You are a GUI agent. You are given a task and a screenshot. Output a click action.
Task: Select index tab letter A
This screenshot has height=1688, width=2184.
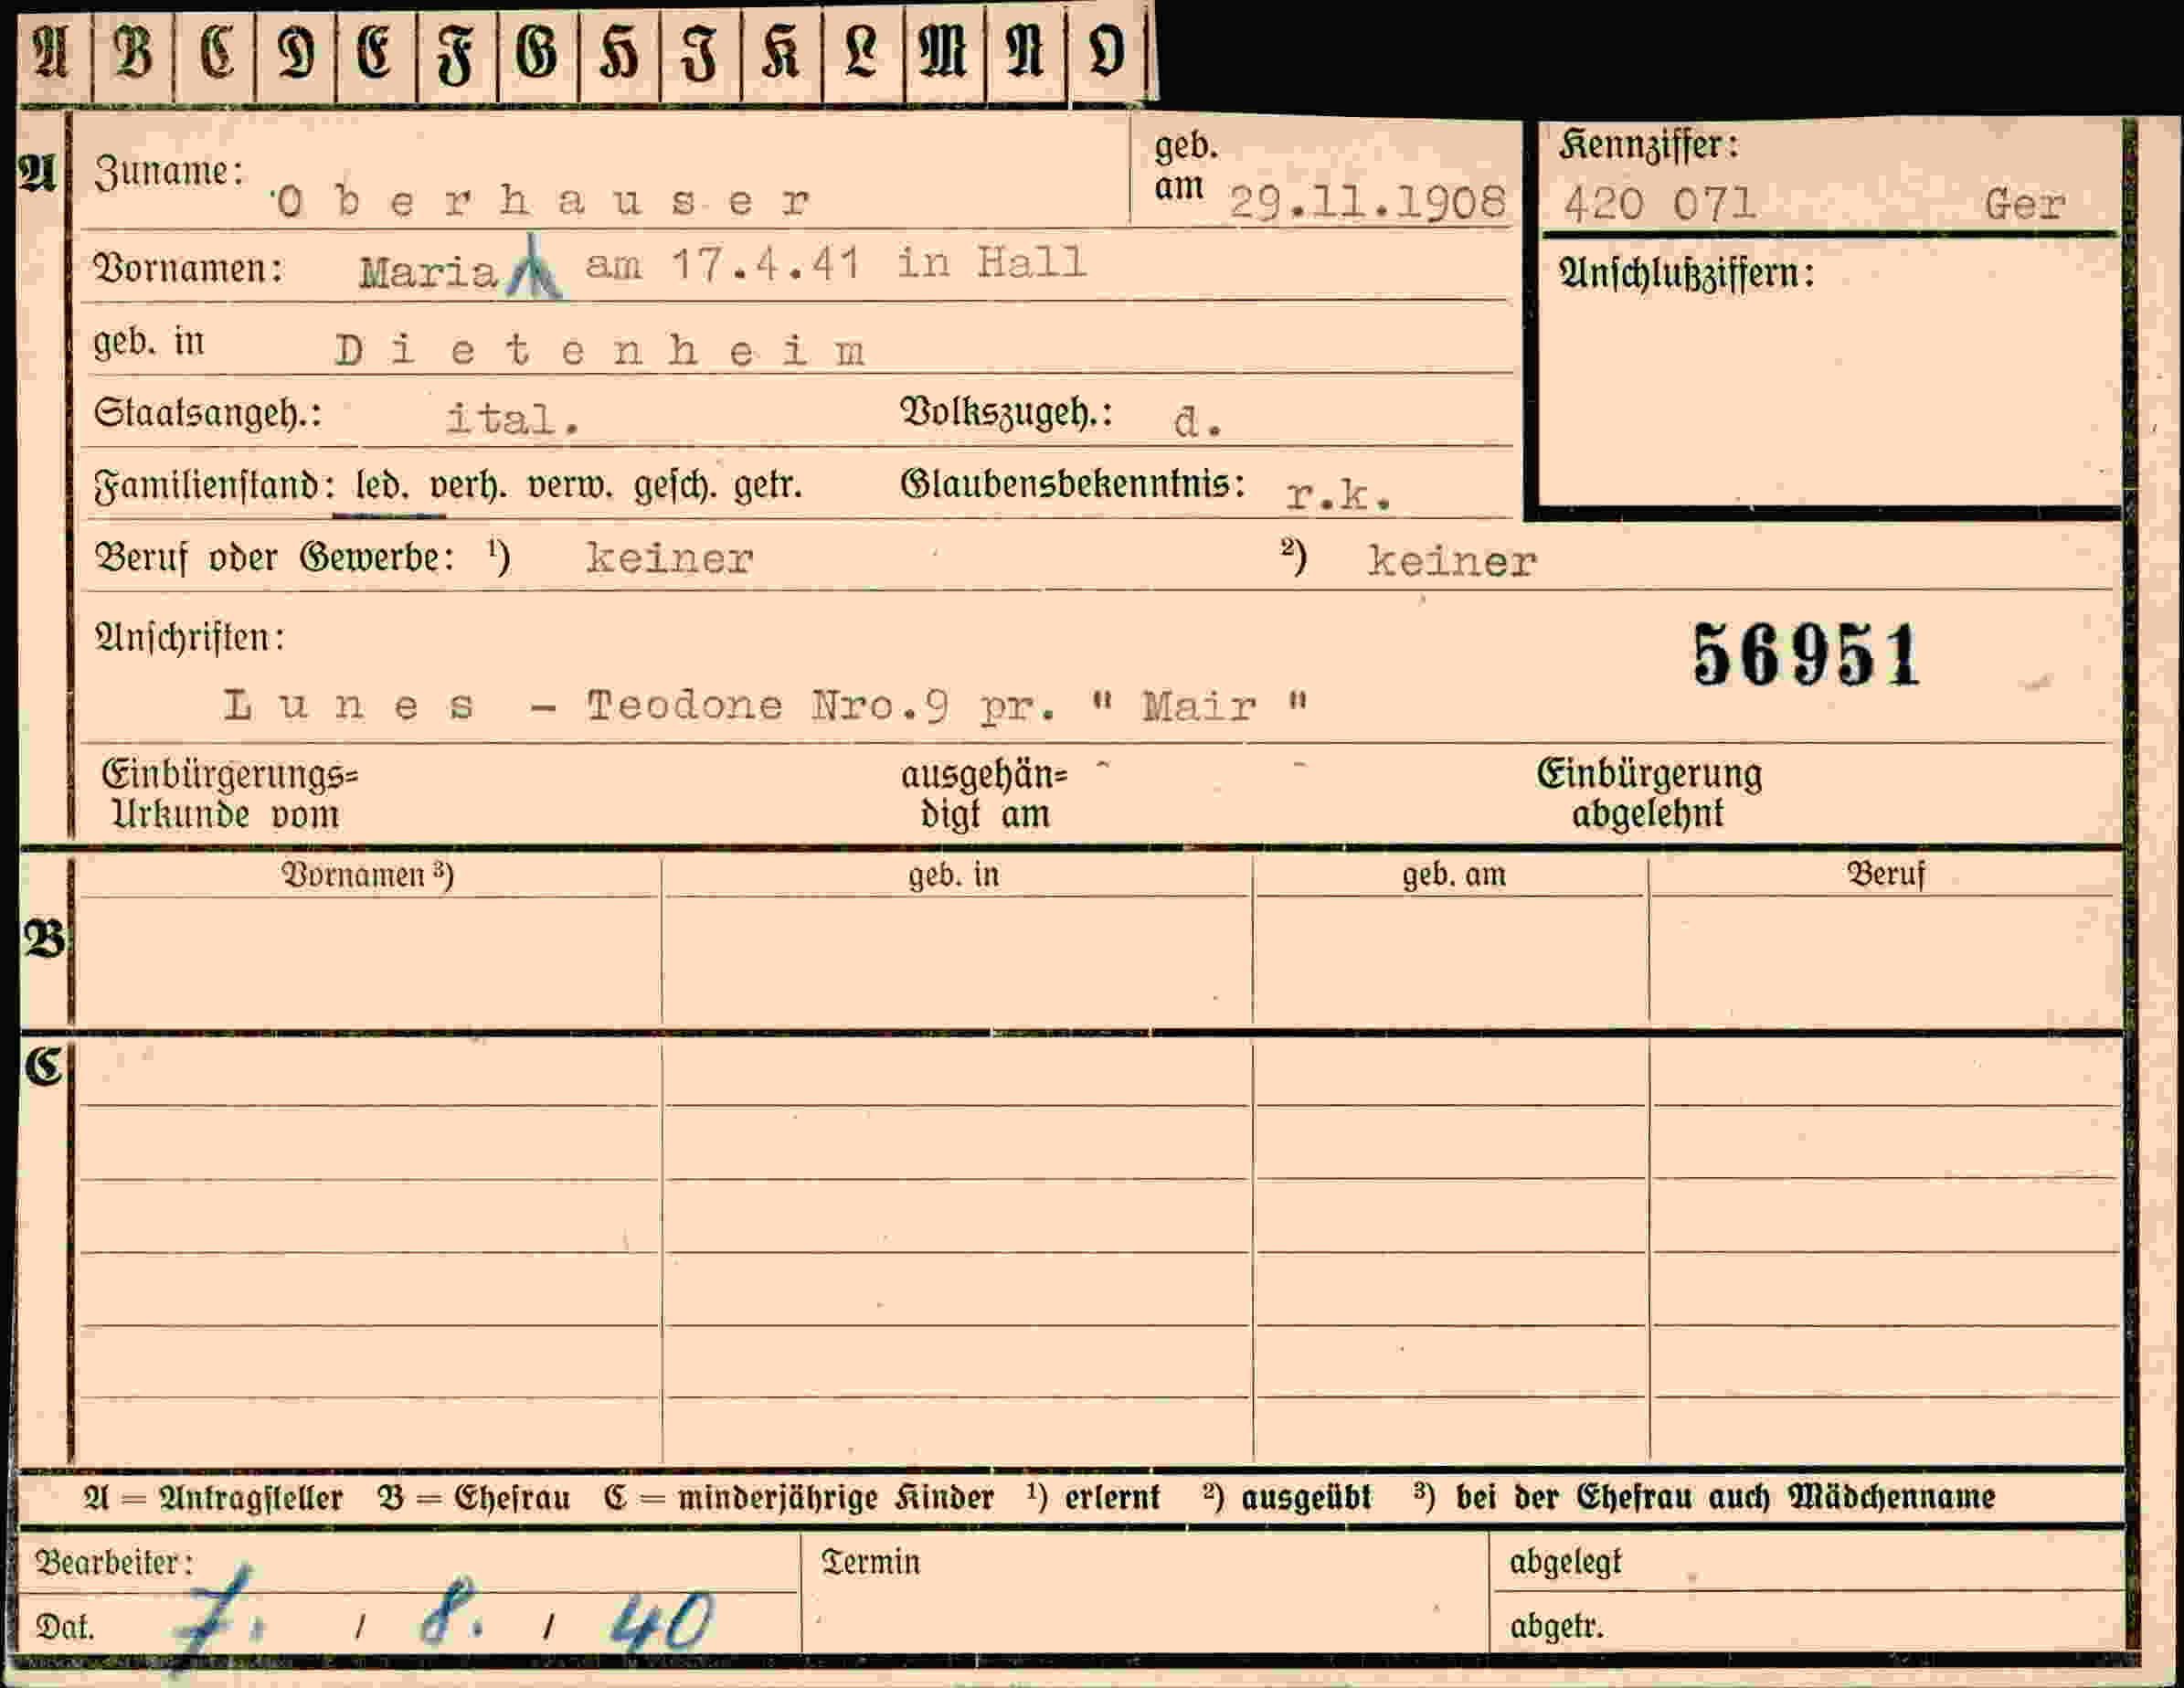click(x=52, y=51)
